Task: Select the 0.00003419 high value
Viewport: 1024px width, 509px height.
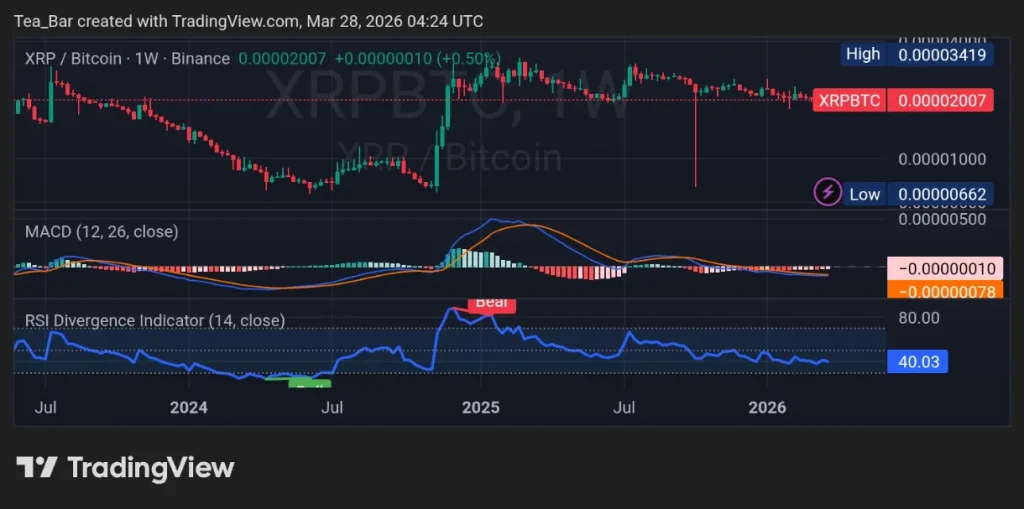Action: [x=942, y=54]
